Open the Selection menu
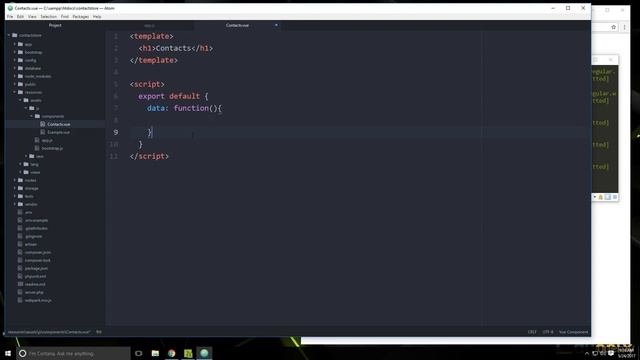The width and height of the screenshot is (640, 360). click(x=49, y=17)
